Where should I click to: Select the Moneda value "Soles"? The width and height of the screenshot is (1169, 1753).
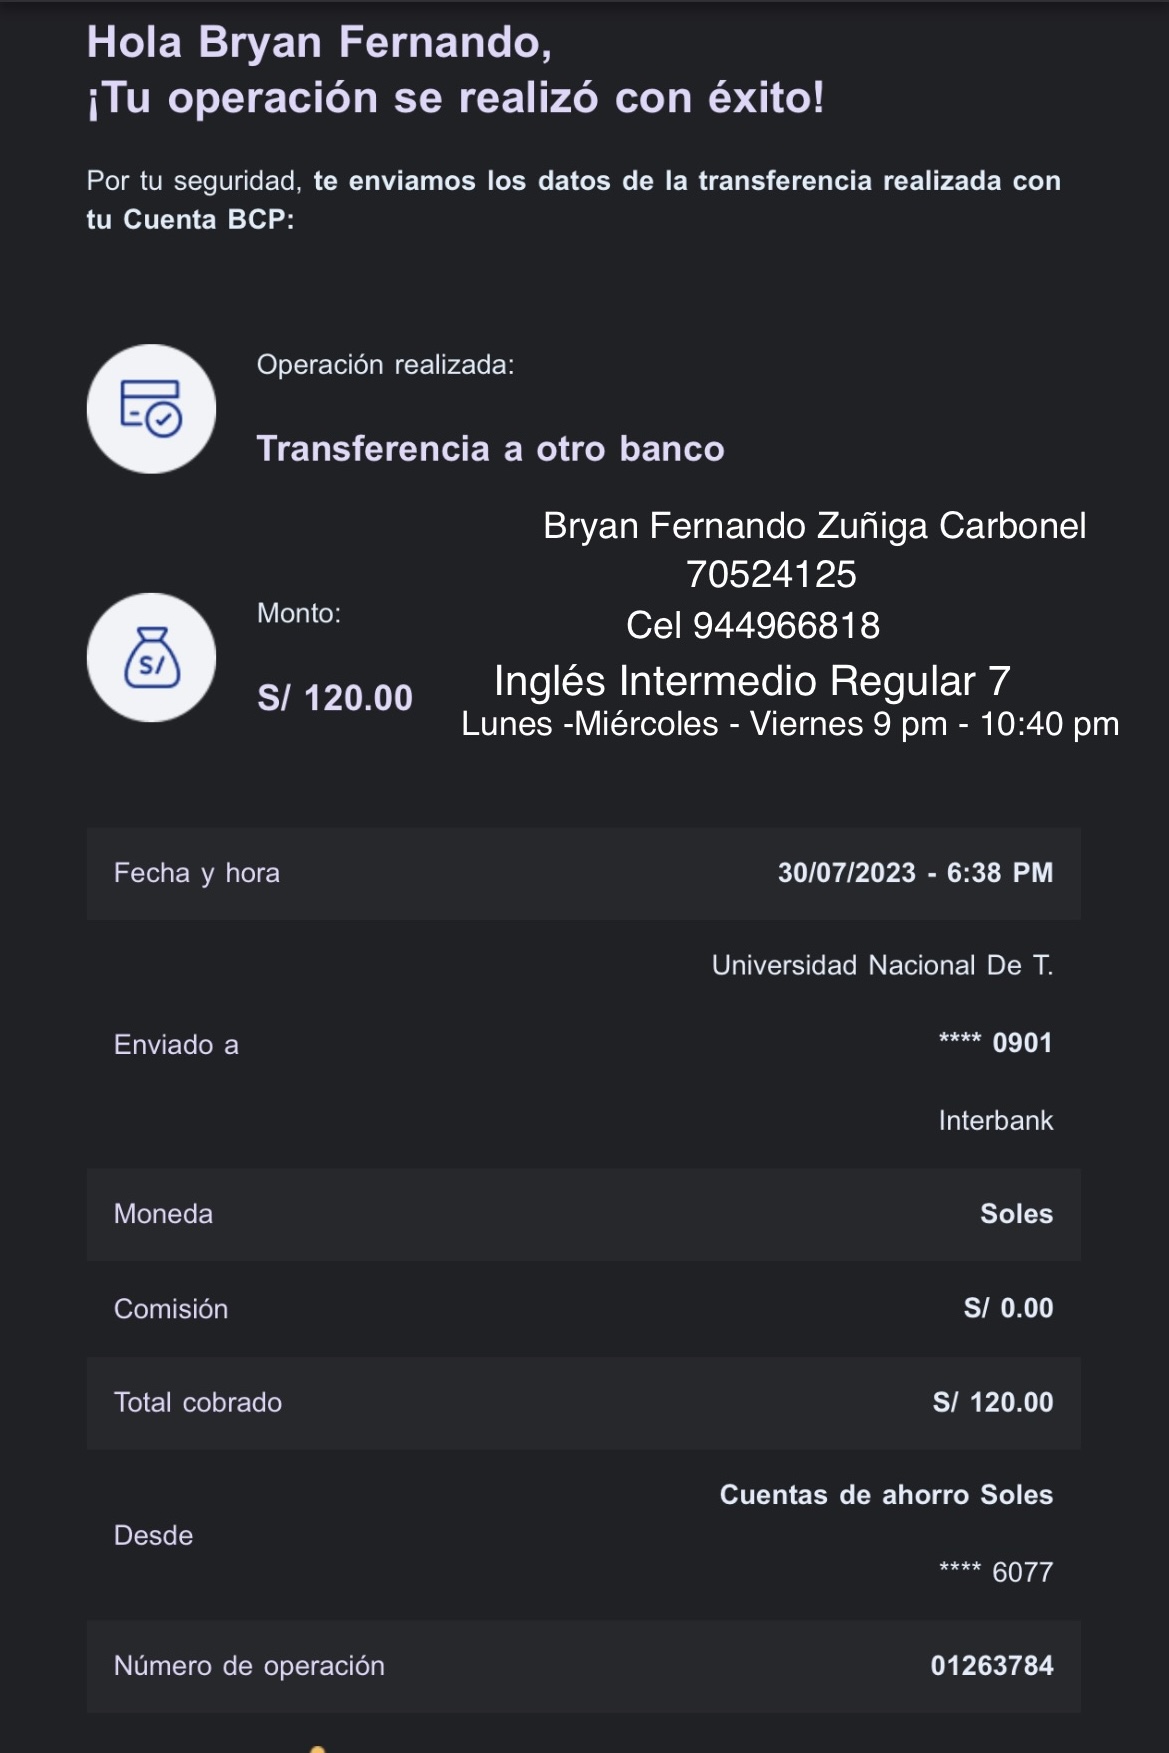tap(1016, 1214)
